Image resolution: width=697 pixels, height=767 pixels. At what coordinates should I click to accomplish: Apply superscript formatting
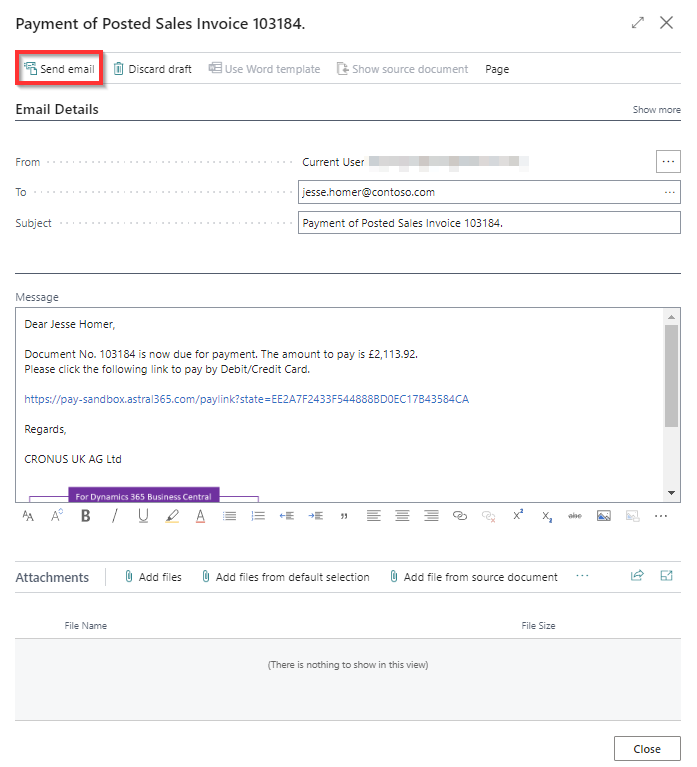(x=518, y=516)
